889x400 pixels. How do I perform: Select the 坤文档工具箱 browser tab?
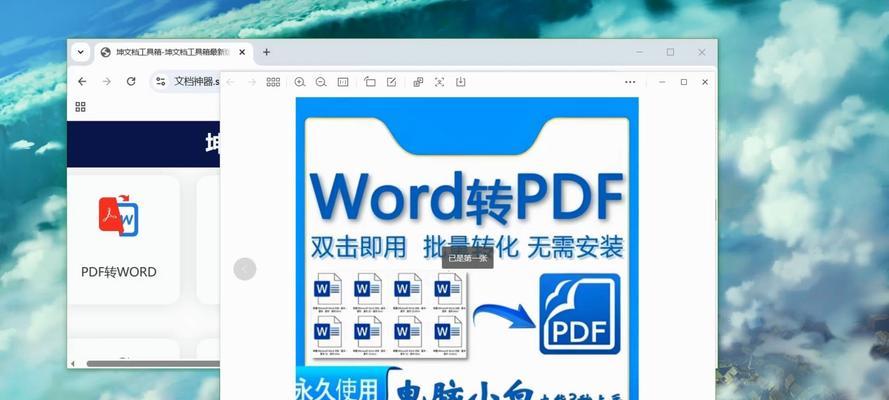[x=173, y=52]
